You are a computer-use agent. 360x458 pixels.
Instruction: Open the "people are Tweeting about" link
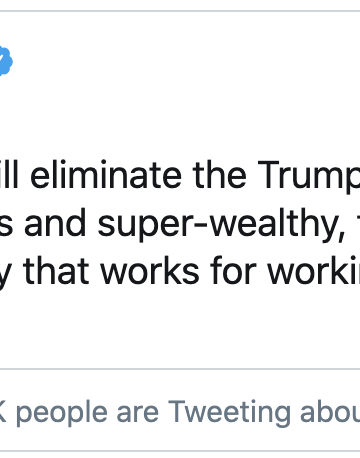pyautogui.click(x=180, y=412)
